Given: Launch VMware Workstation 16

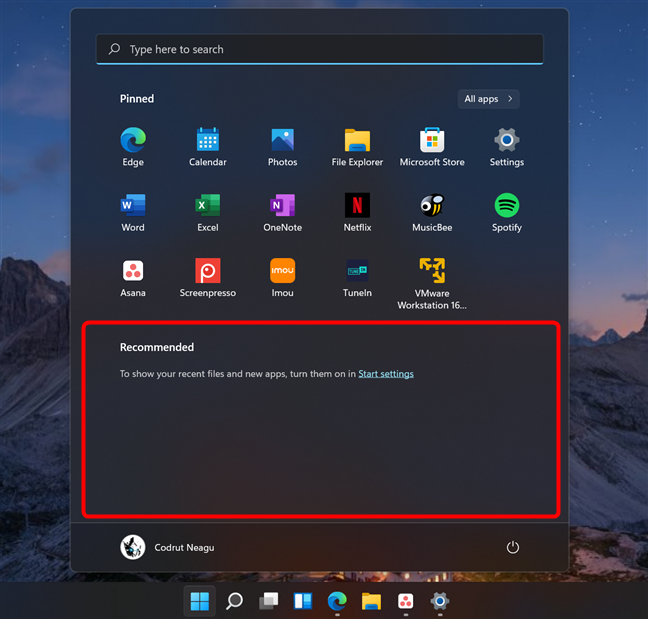Looking at the screenshot, I should click(x=432, y=283).
